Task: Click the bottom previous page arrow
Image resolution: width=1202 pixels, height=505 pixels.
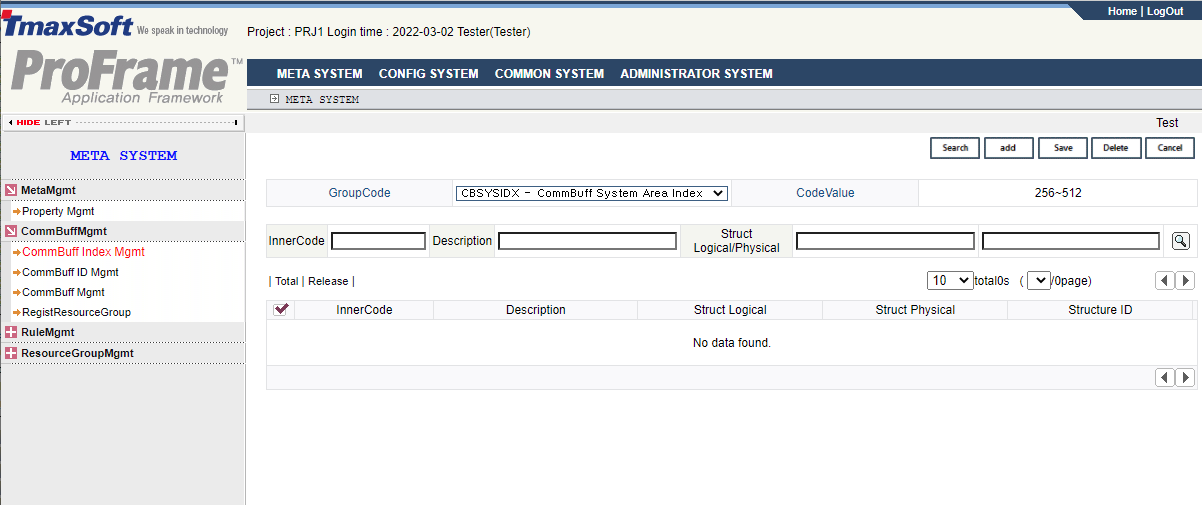Action: coord(1165,377)
